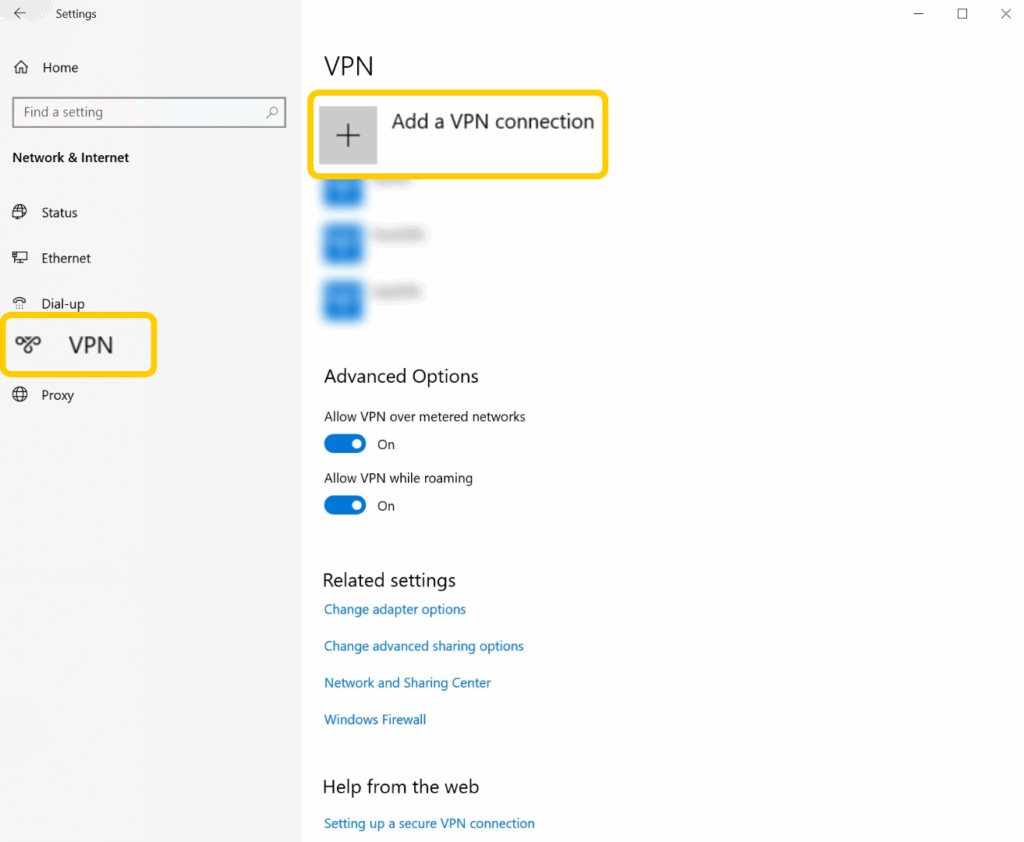Image resolution: width=1024 pixels, height=842 pixels.
Task: Click the Dial-up icon
Action: point(20,303)
